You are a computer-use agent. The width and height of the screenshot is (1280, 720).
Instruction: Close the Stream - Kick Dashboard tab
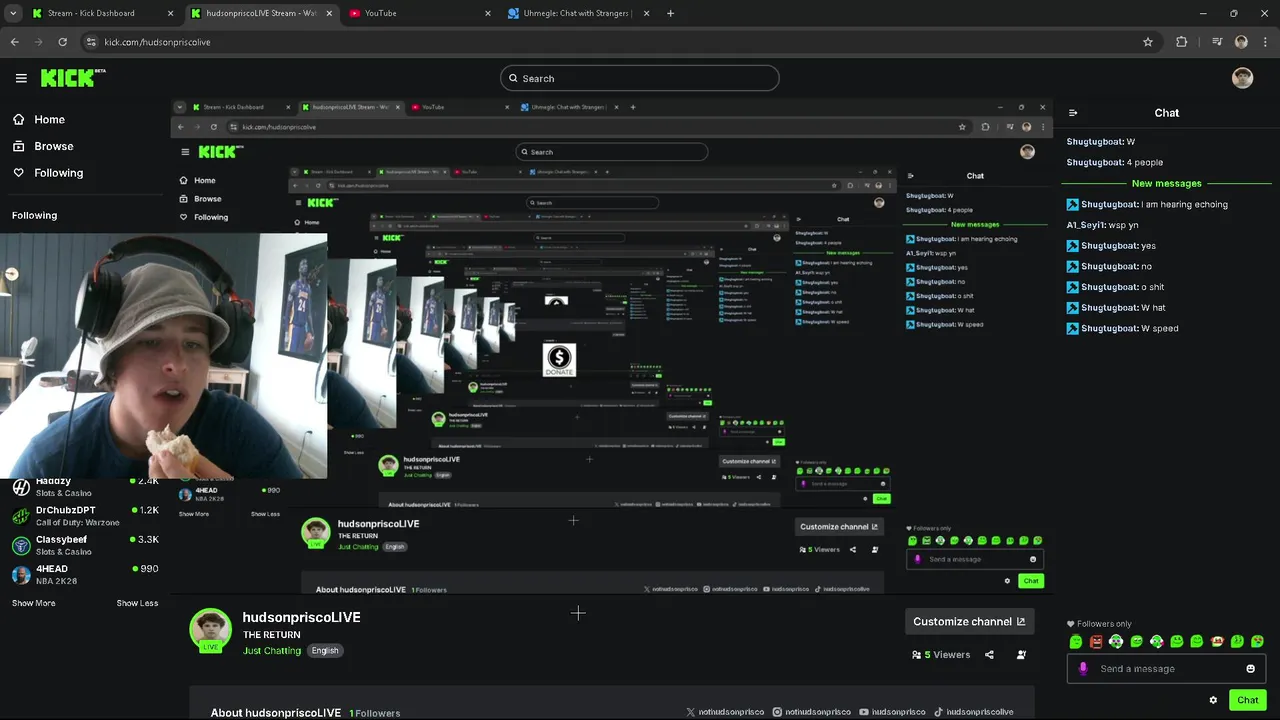[x=170, y=13]
